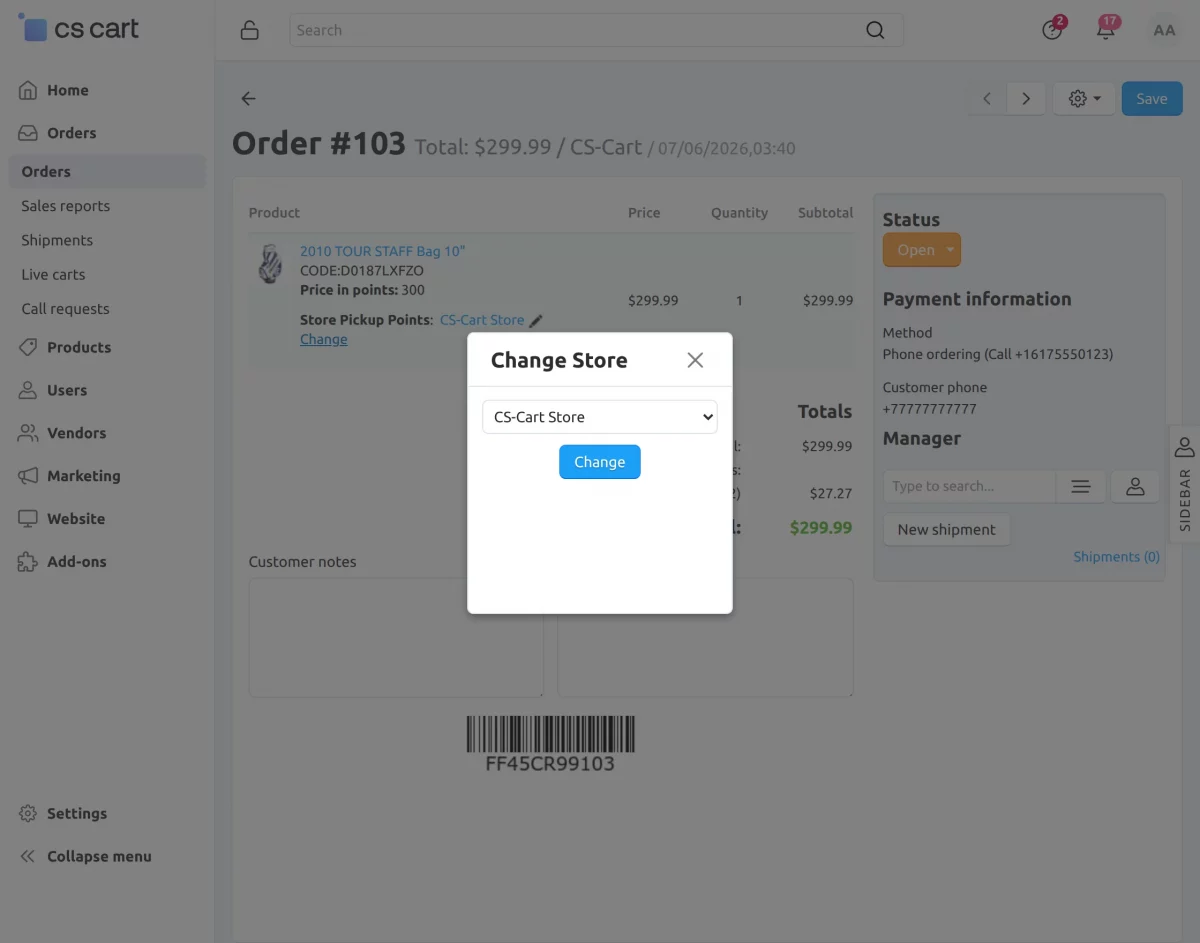Click the CODE:D0187LXFZO text
The image size is (1200, 943).
point(362,271)
